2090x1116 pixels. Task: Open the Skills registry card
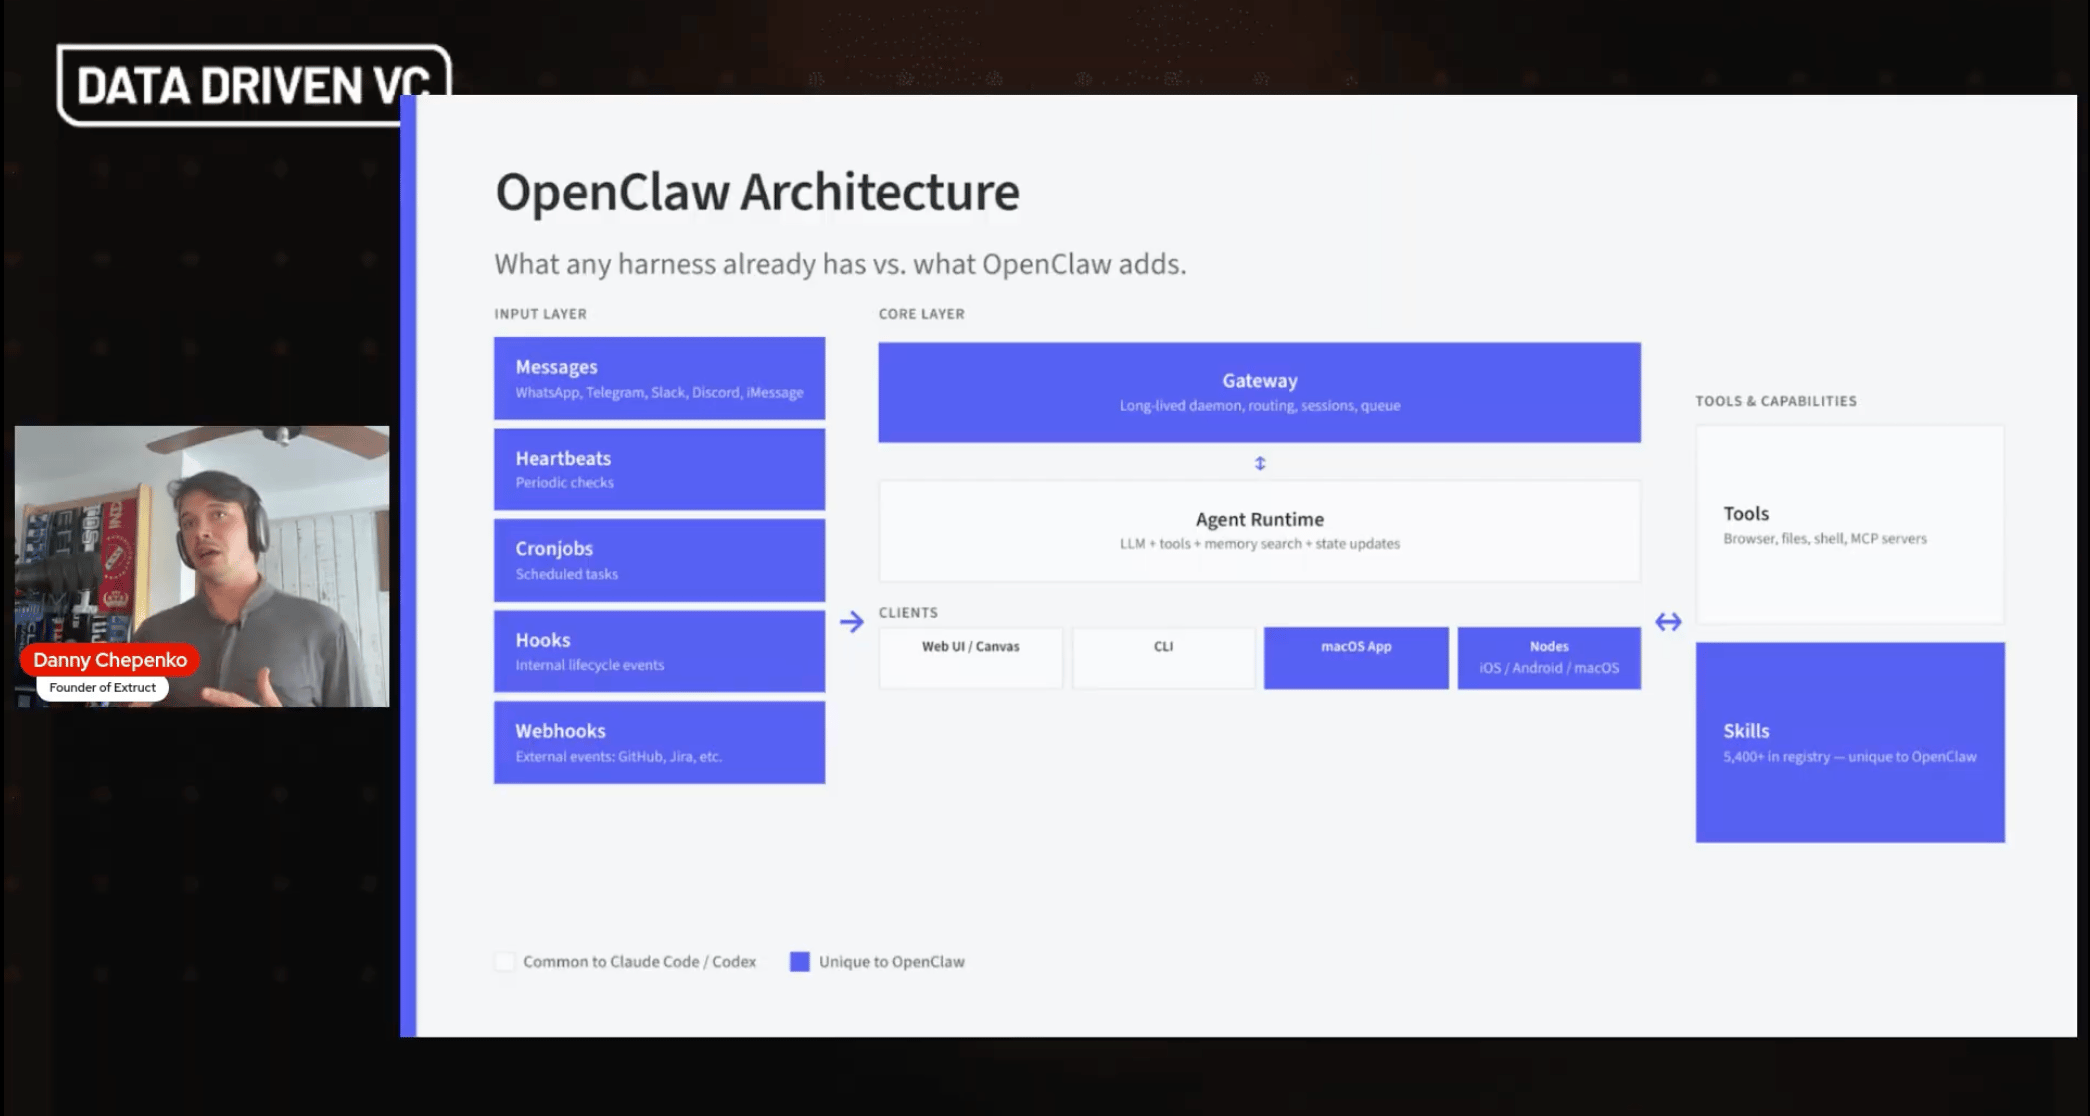pyautogui.click(x=1850, y=742)
